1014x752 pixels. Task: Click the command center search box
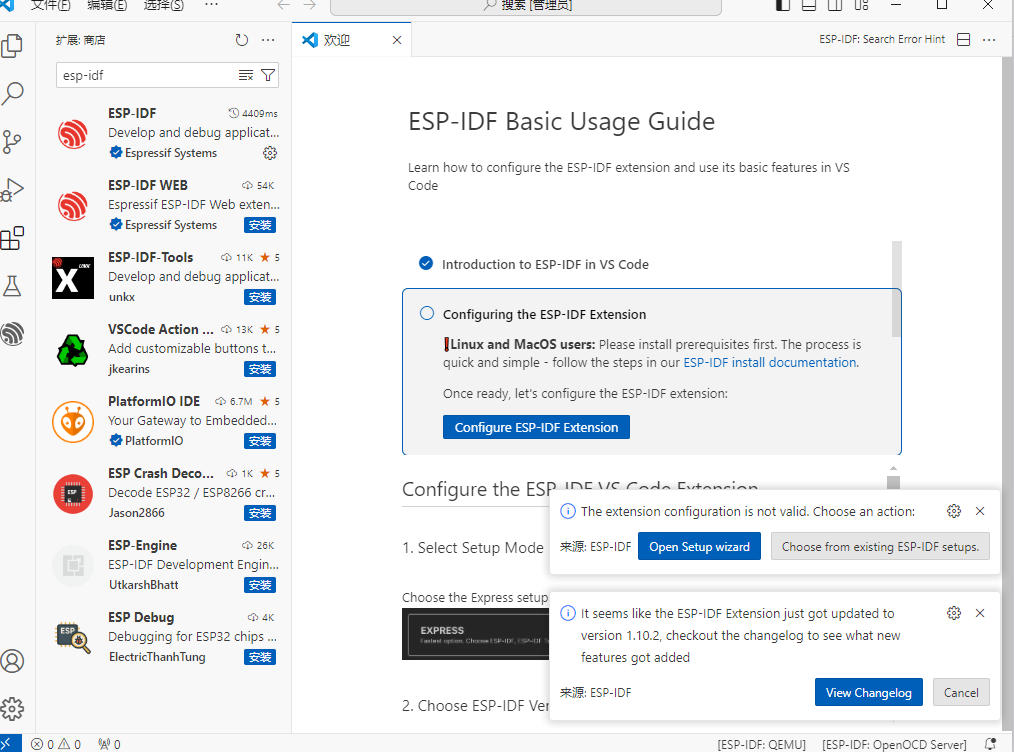pos(526,6)
